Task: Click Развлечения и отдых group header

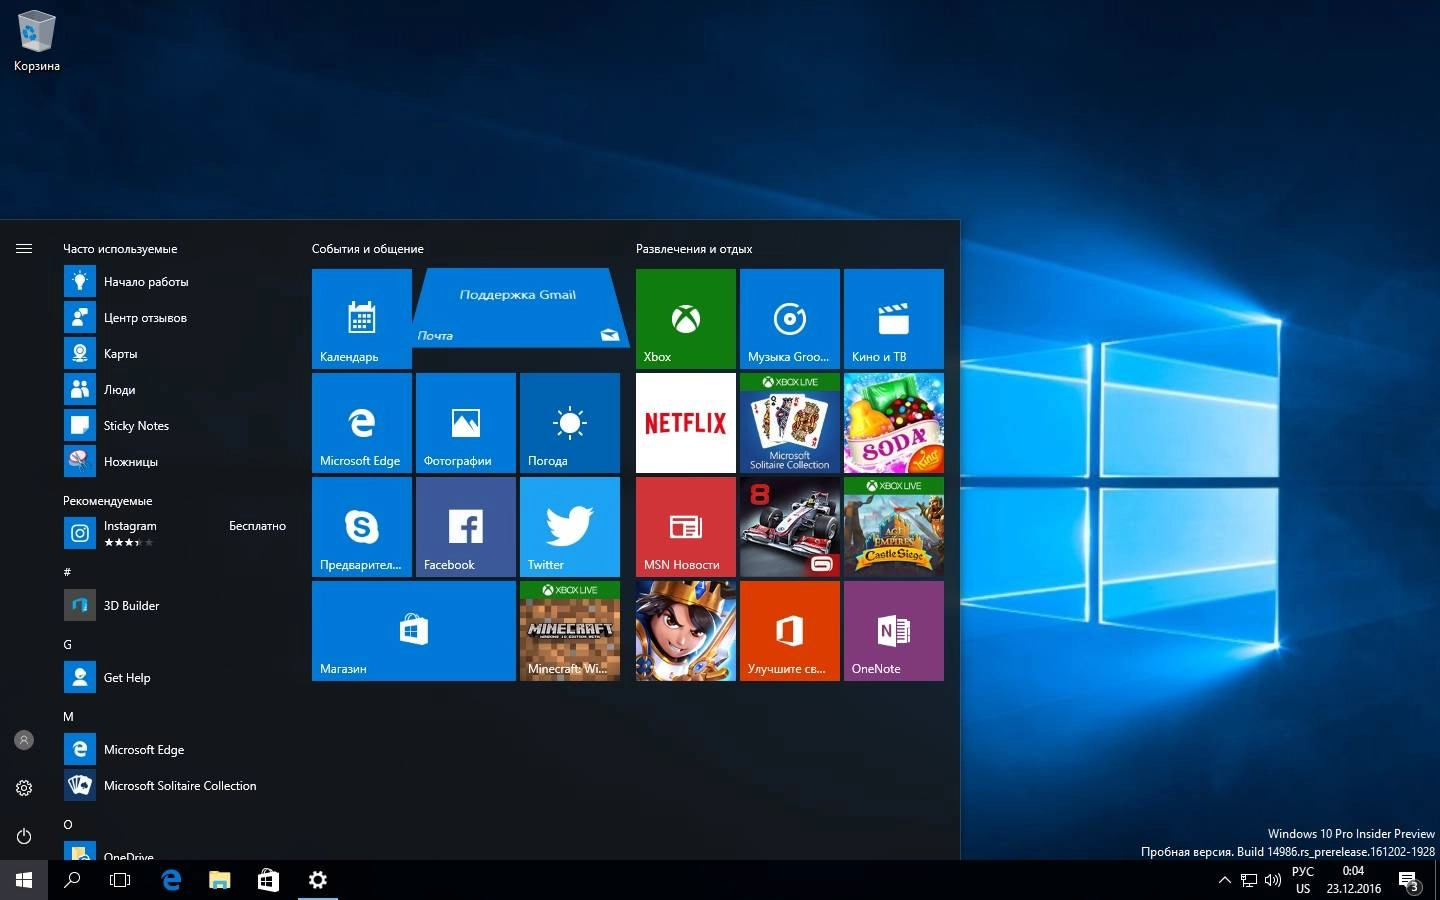Action: click(x=694, y=249)
